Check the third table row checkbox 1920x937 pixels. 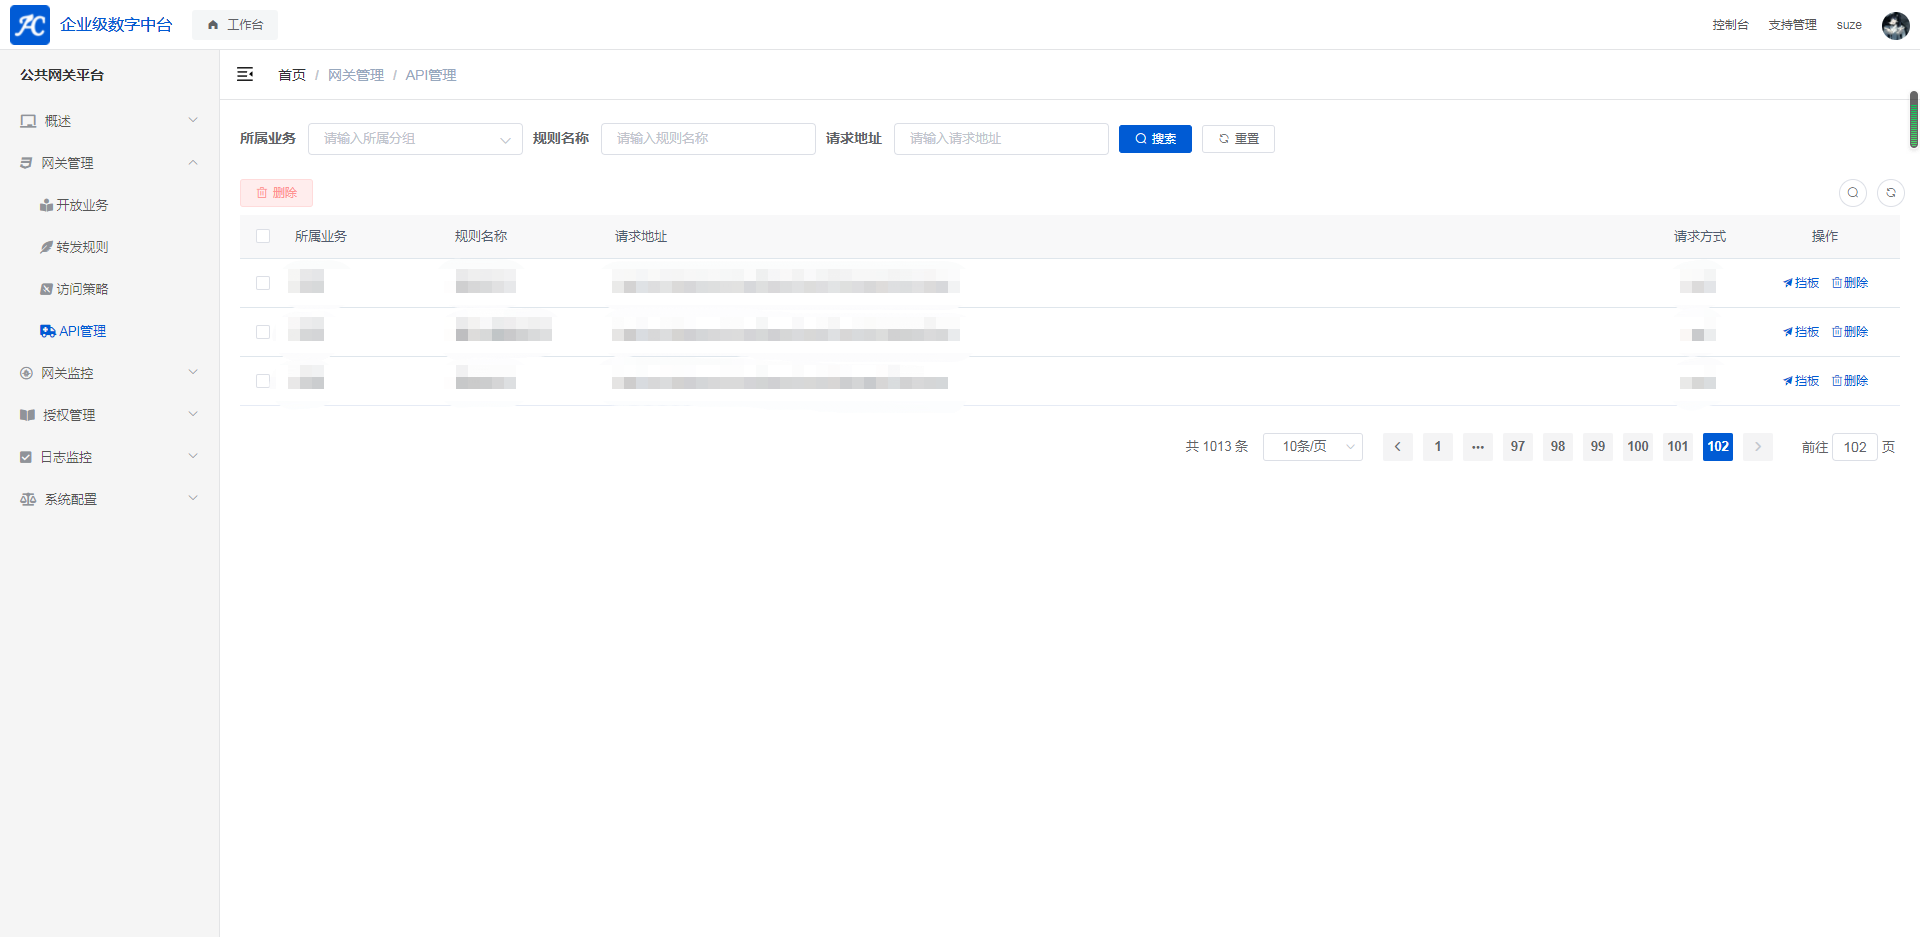coord(263,381)
